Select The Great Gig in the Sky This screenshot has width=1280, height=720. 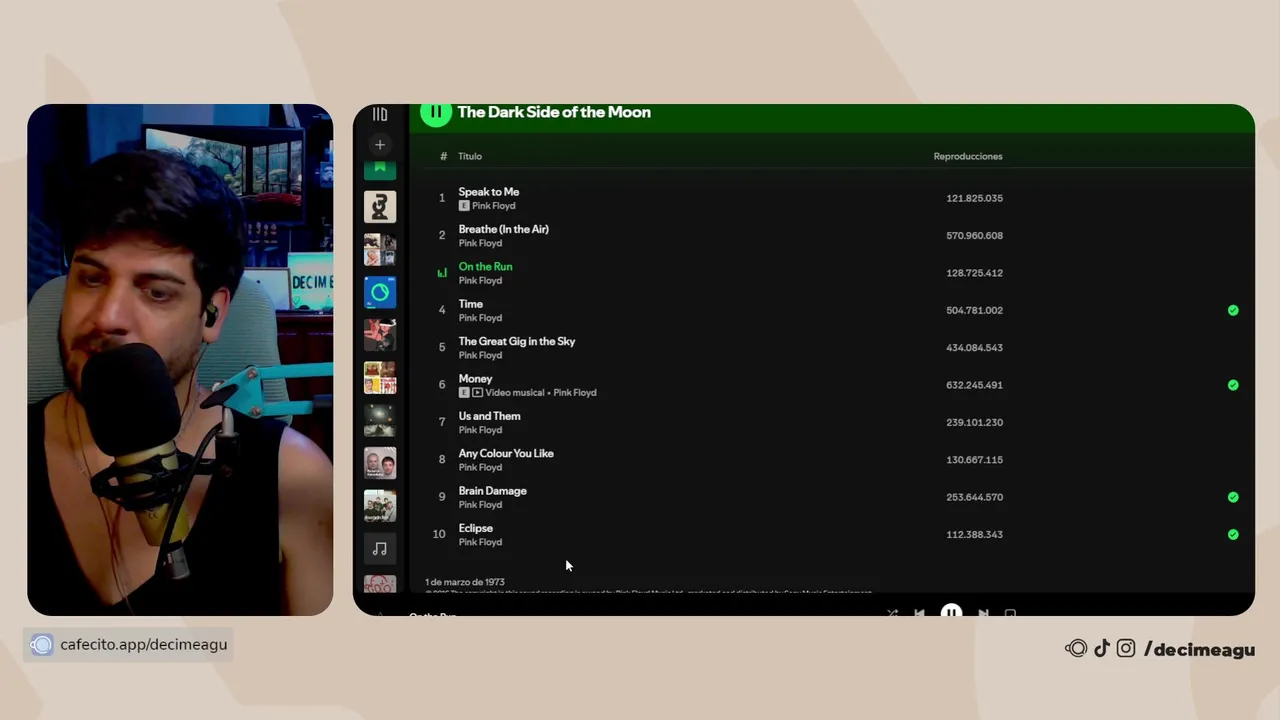[517, 341]
